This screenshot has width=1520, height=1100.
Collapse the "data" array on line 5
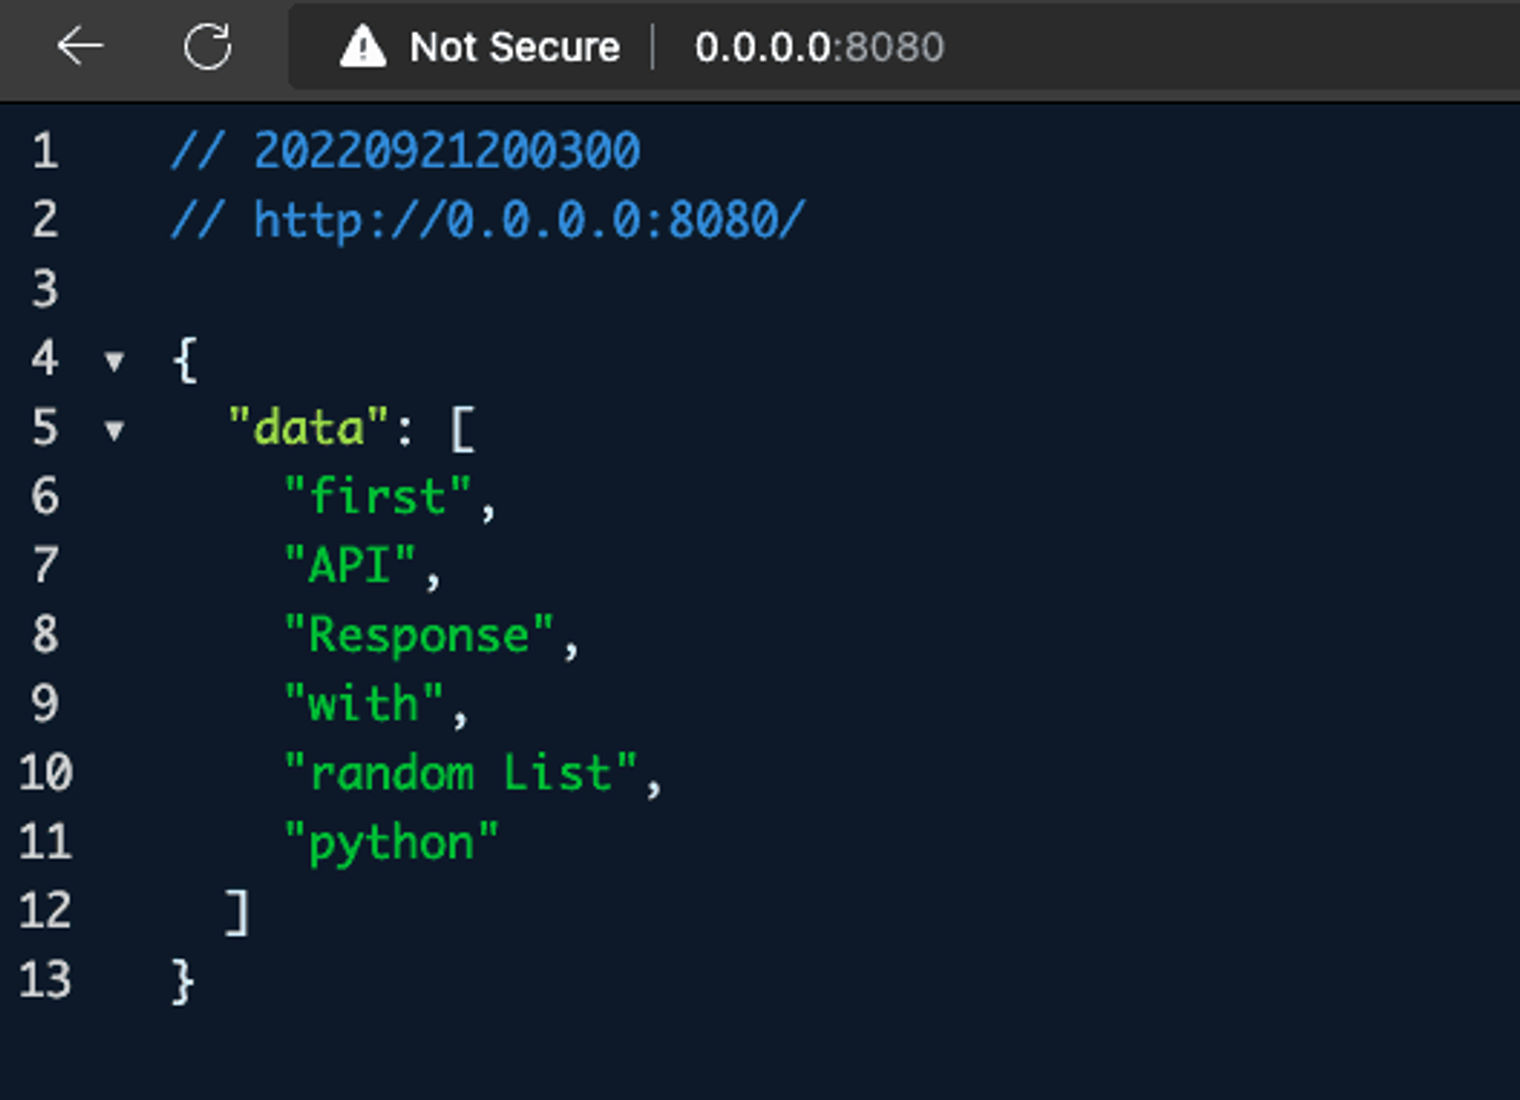pos(114,430)
